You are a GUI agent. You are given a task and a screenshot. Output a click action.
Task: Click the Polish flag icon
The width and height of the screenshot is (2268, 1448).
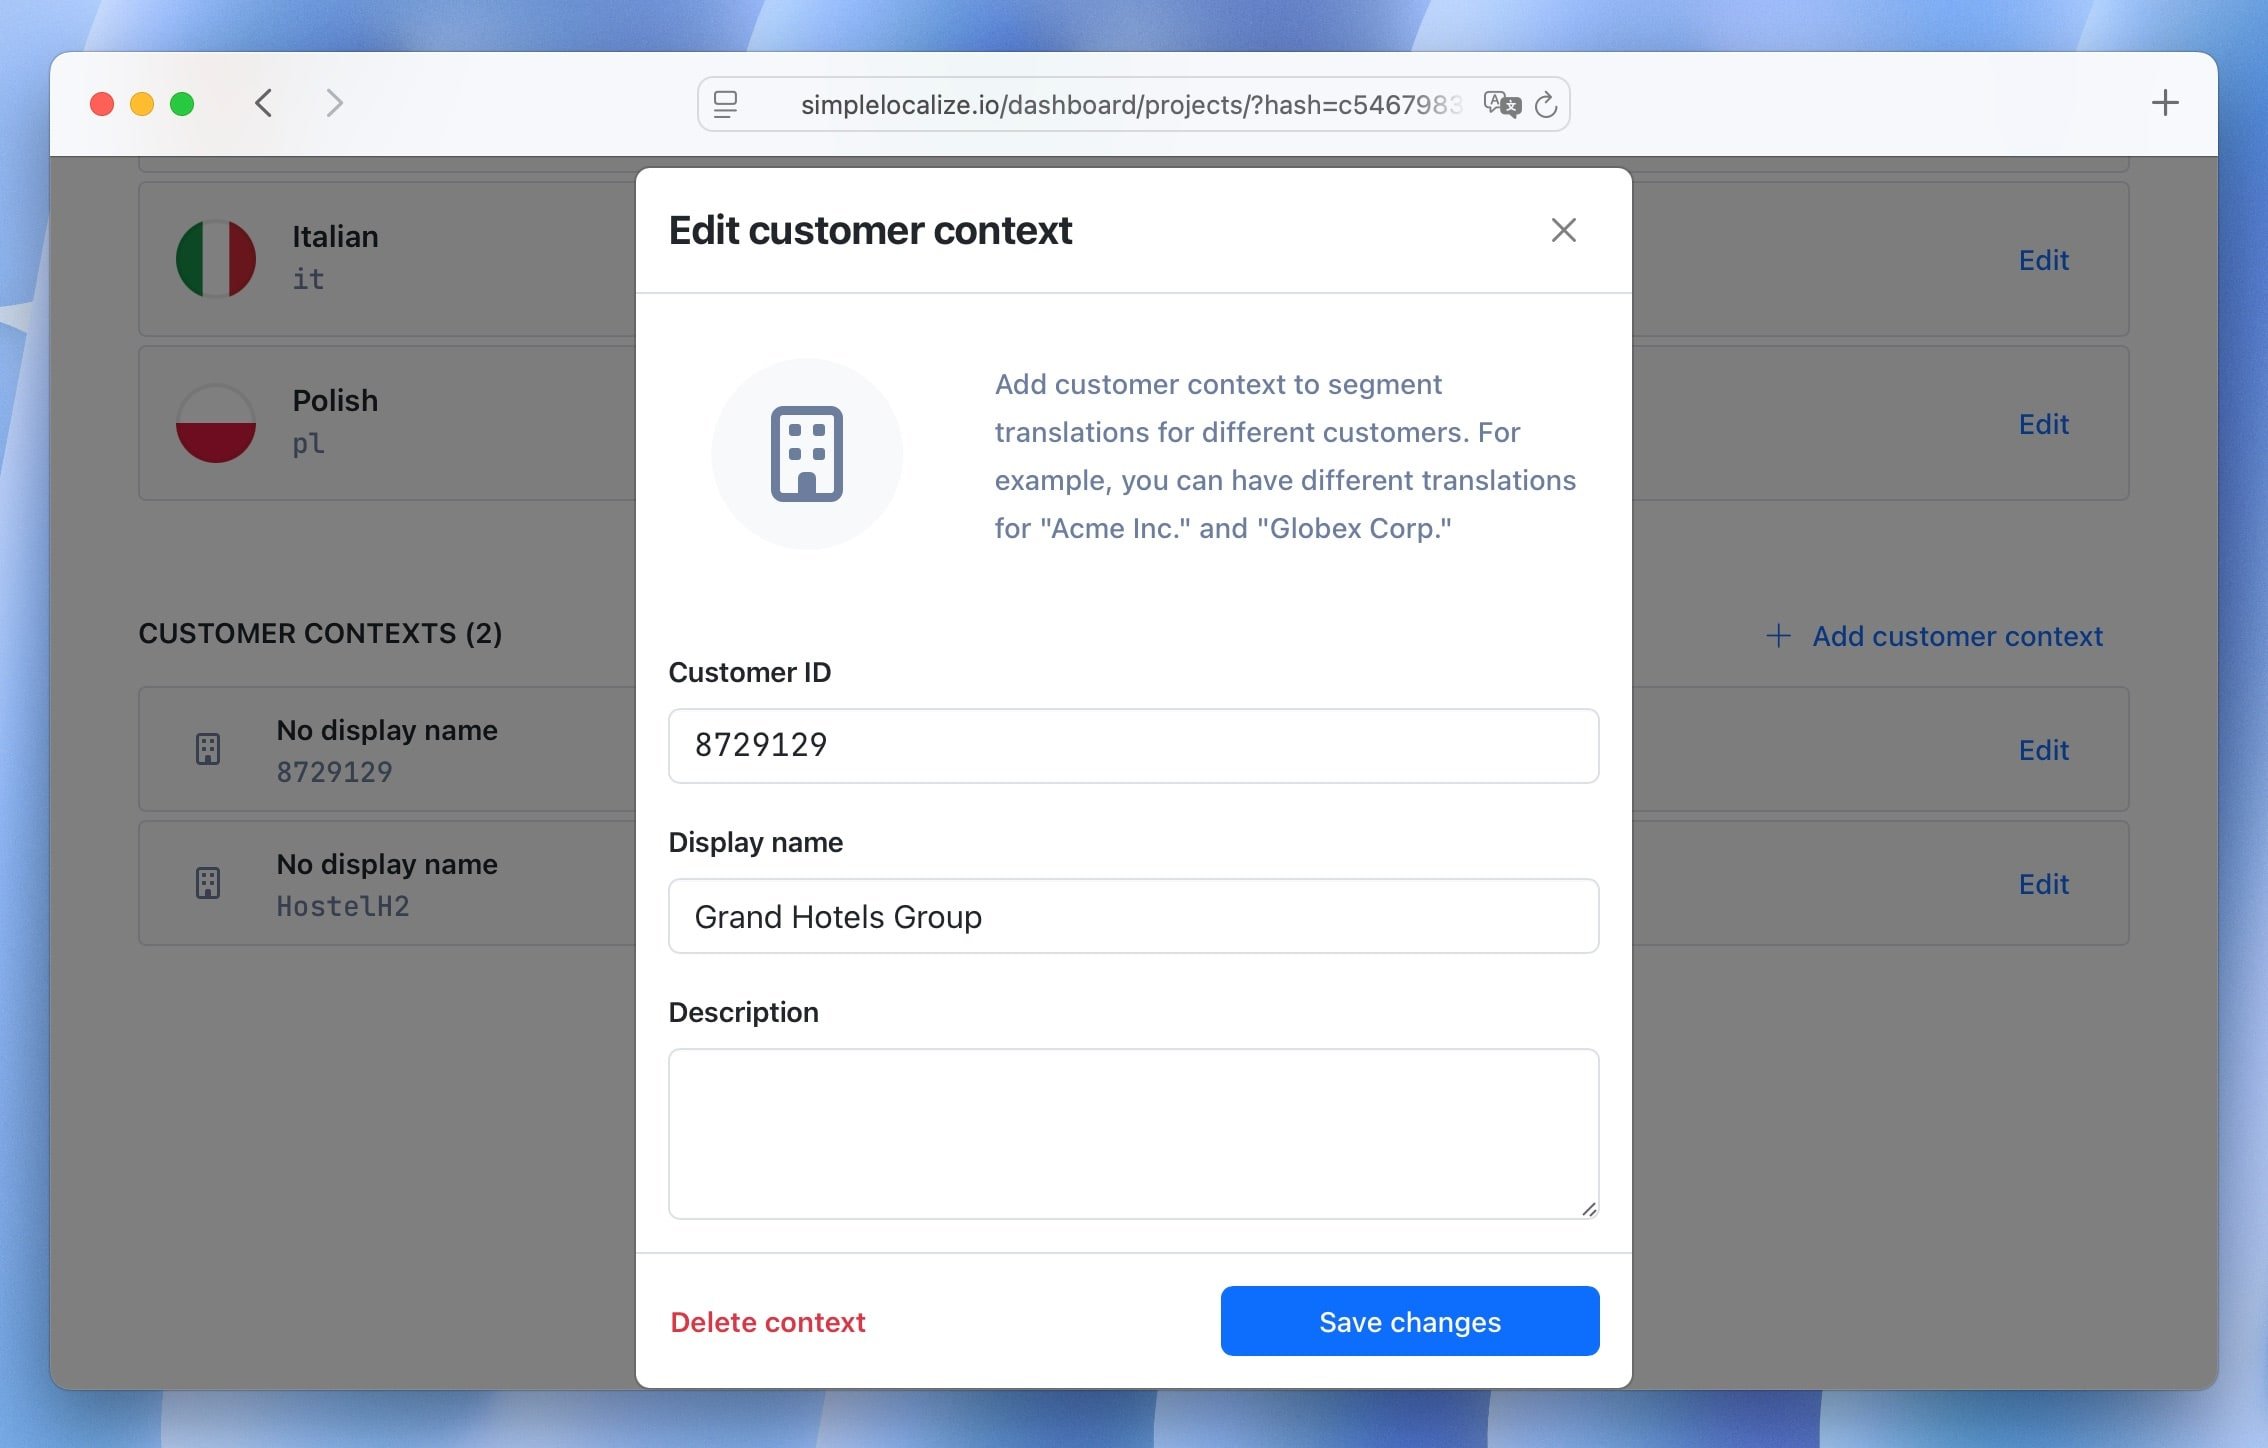pos(215,423)
